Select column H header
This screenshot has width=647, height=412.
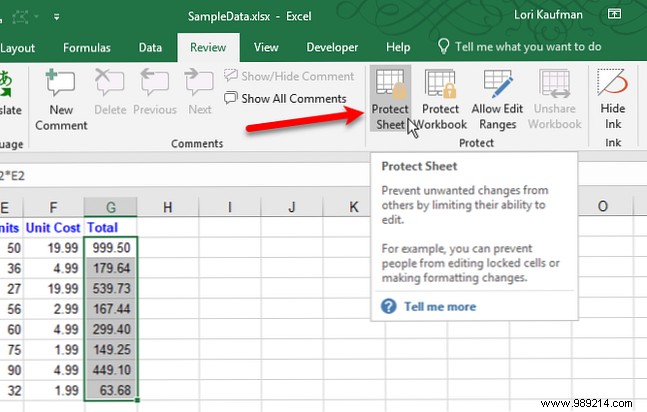(168, 206)
